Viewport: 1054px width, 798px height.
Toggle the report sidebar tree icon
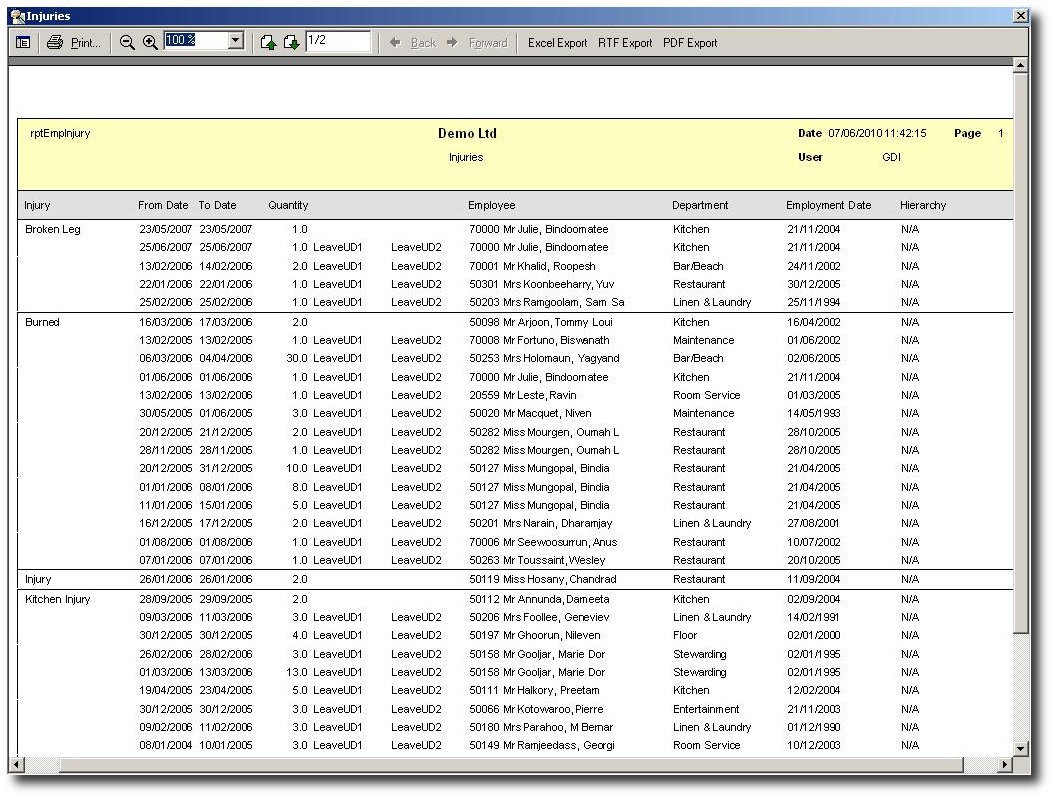(x=23, y=43)
